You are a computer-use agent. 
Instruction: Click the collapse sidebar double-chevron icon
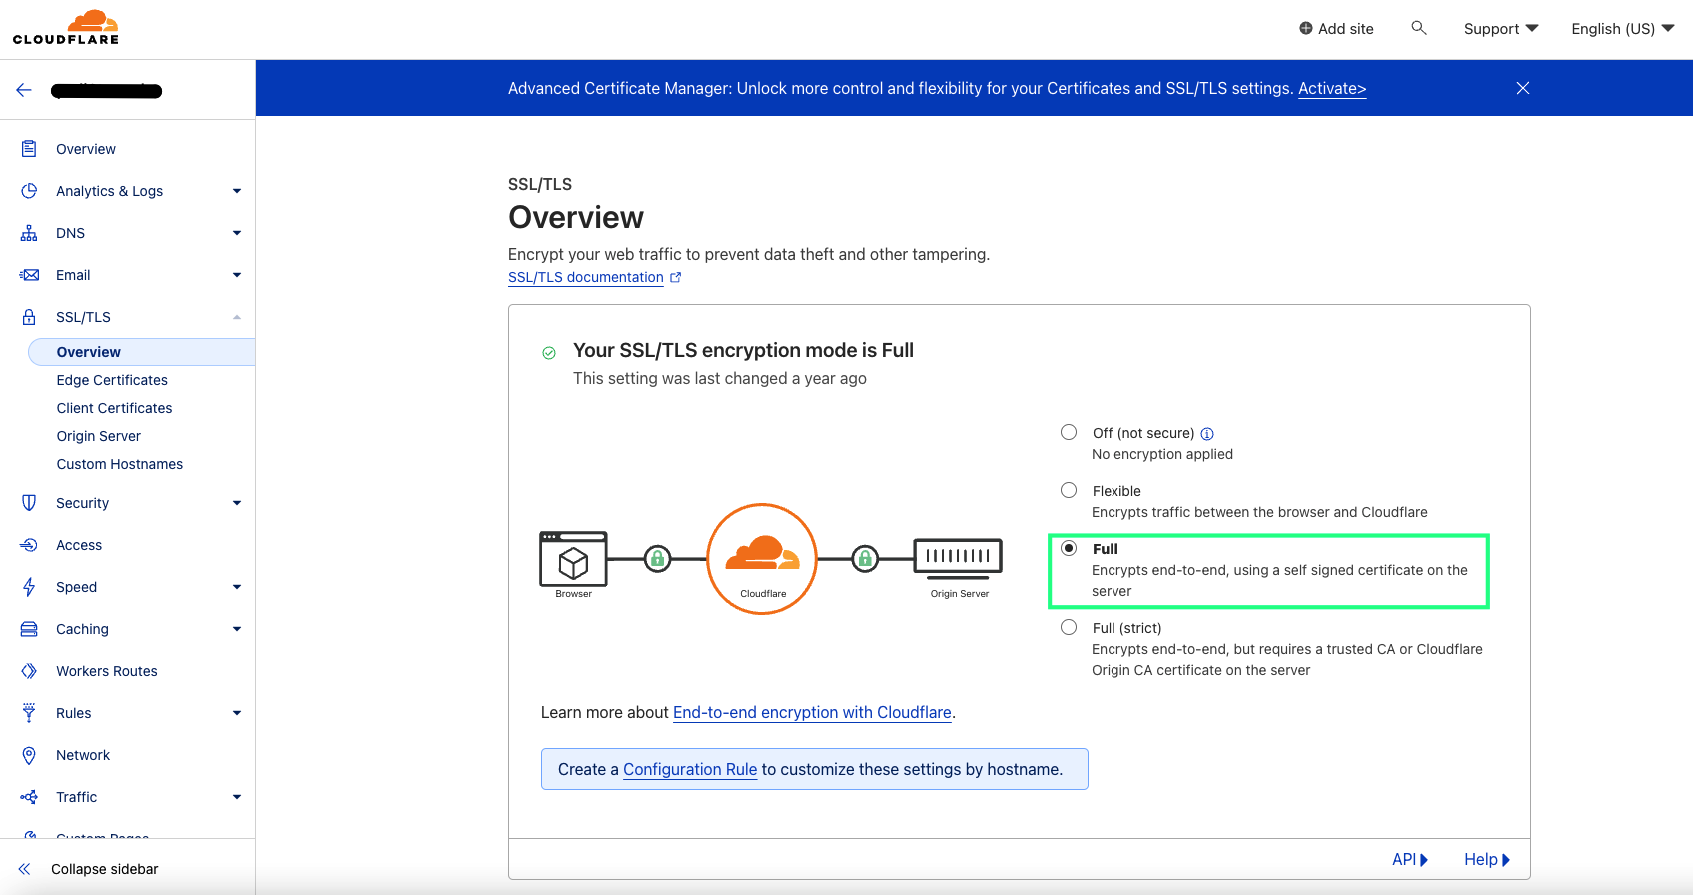(x=24, y=869)
